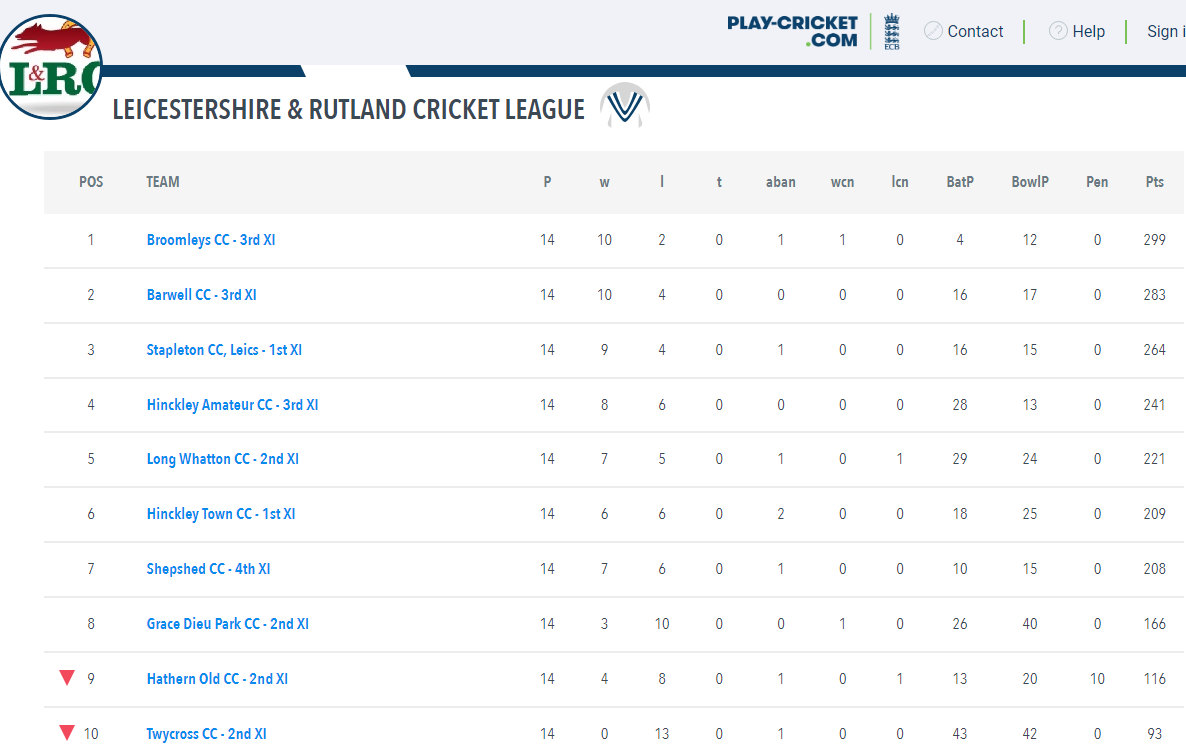The width and height of the screenshot is (1186, 754).
Task: Open Barwell CC - 3rd XI team page
Action: click(201, 295)
